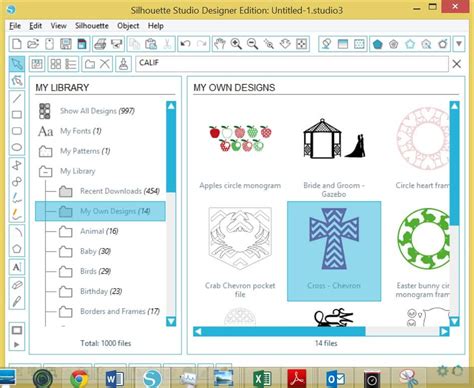474x388 pixels.
Task: Select Easter bunny circle monogram frame
Action: 422,252
